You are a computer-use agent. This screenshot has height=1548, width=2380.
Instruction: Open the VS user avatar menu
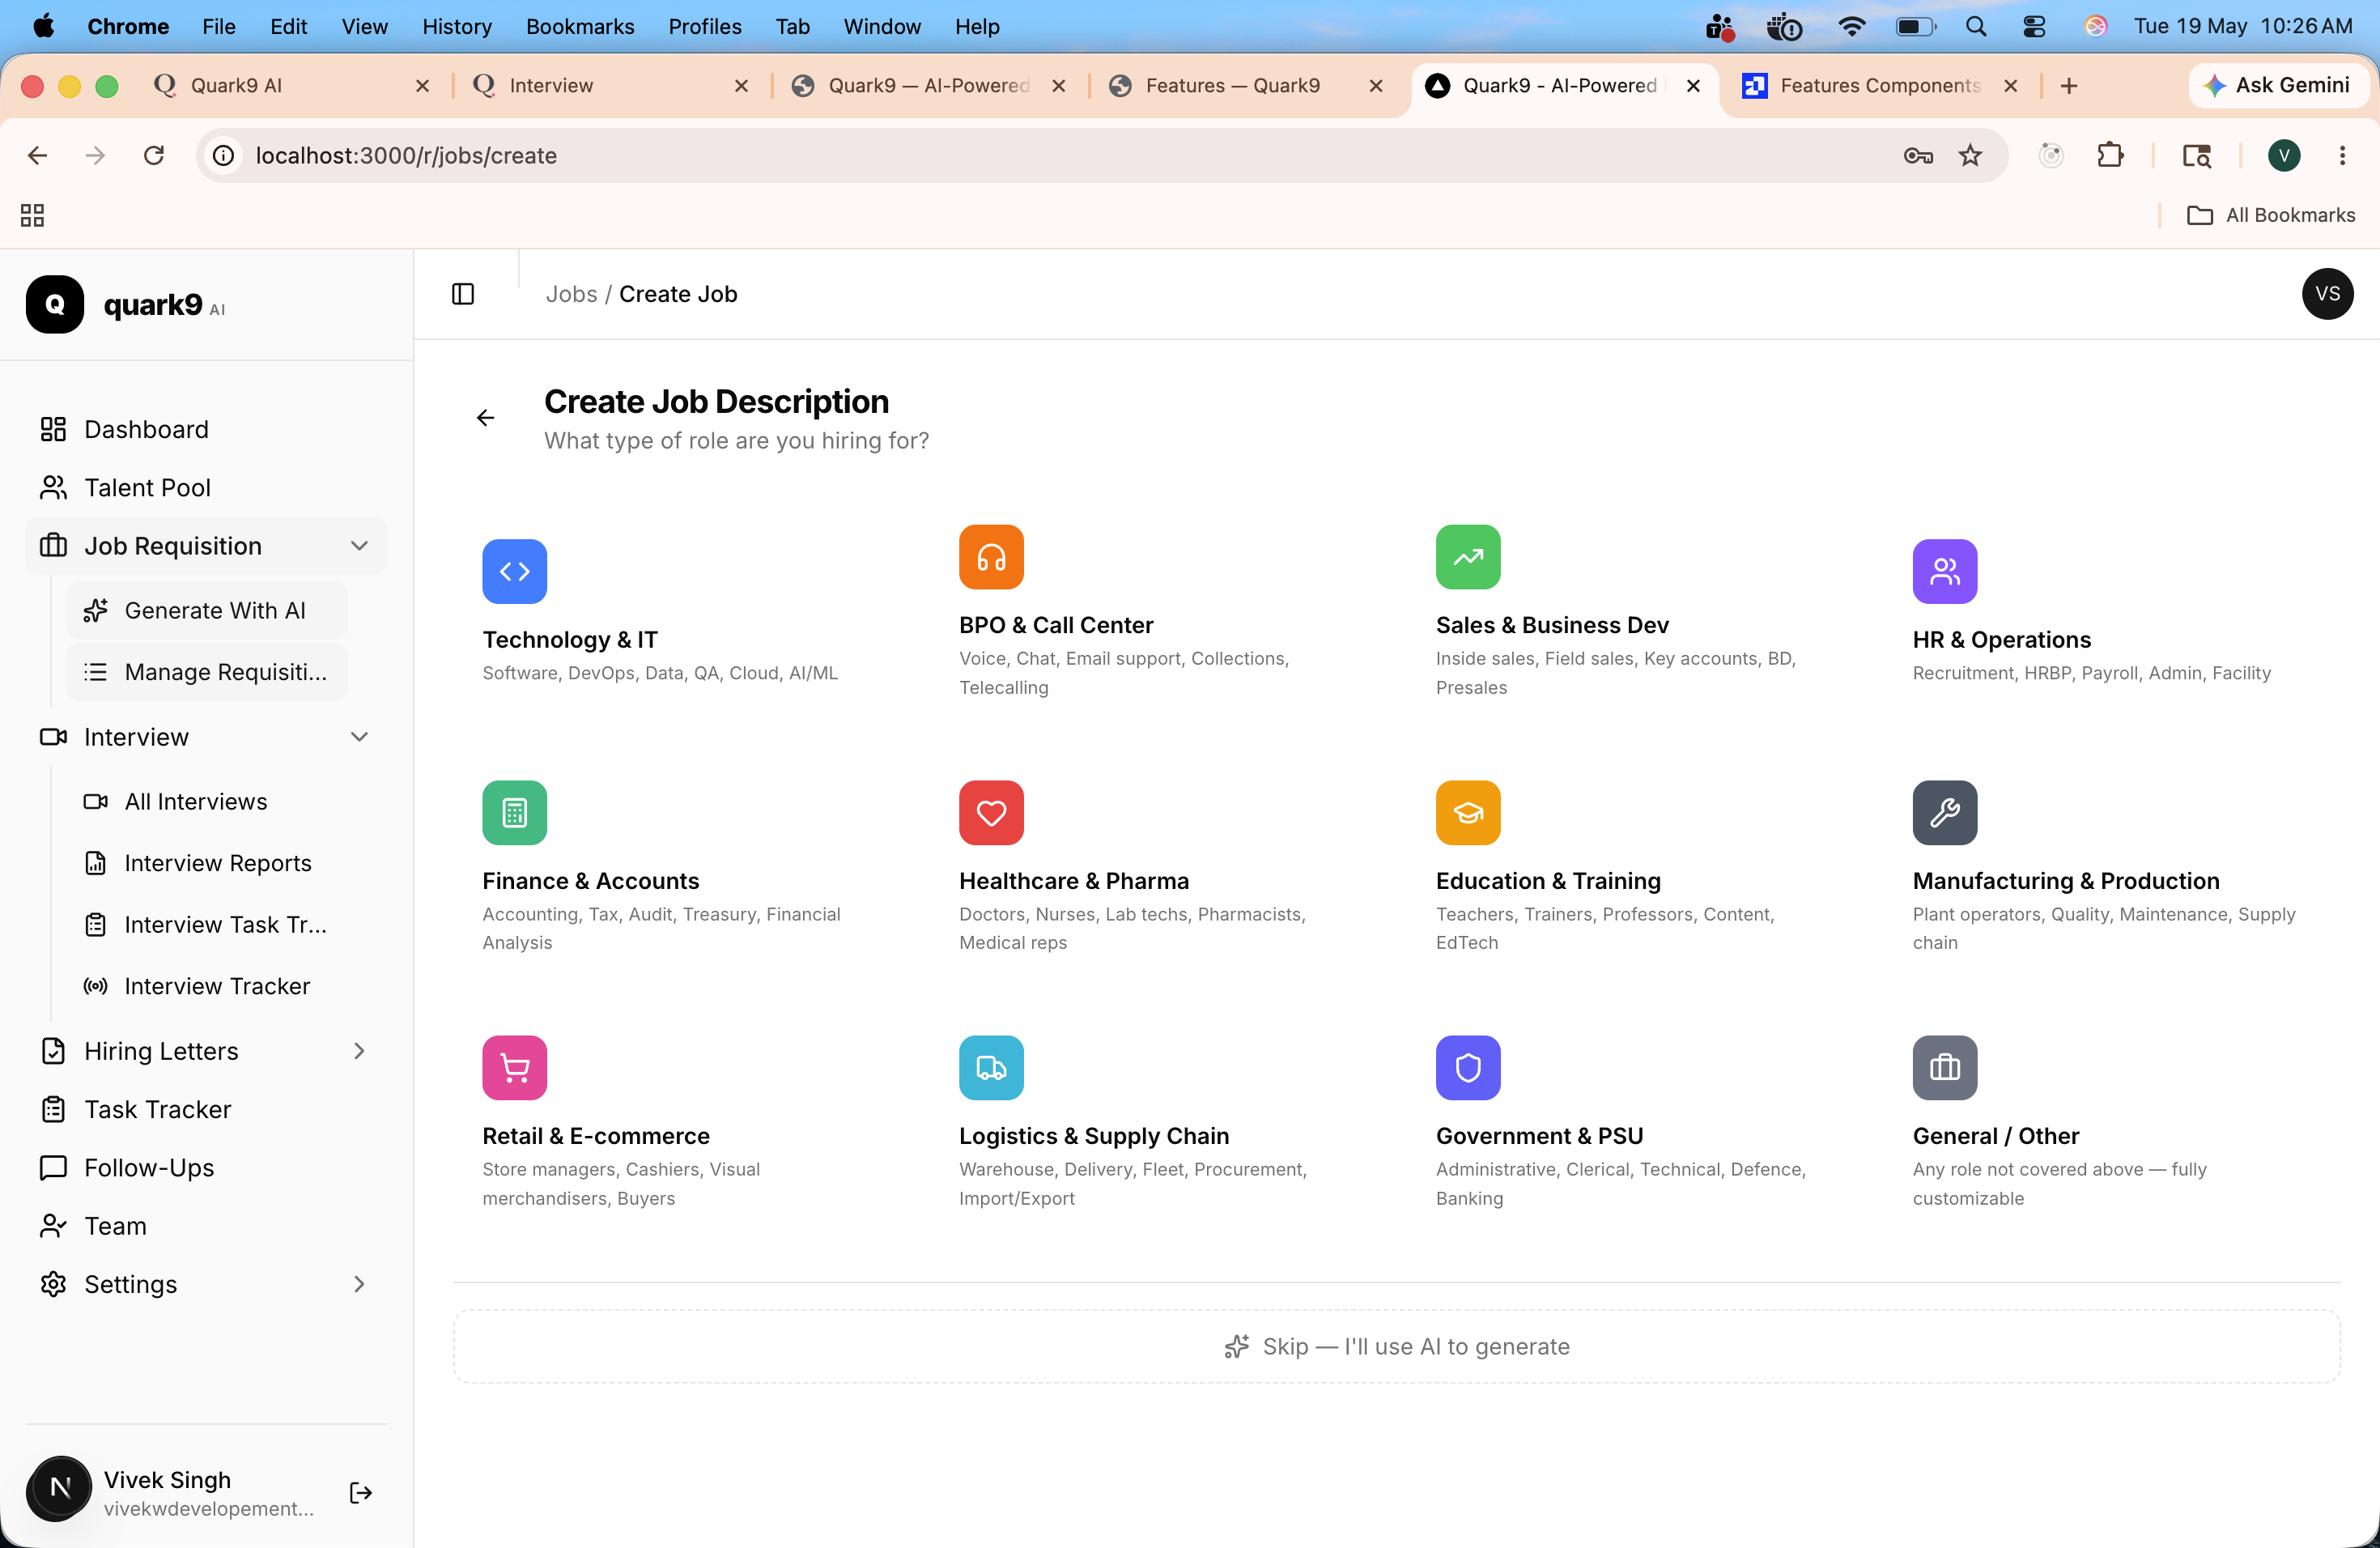pyautogui.click(x=2327, y=294)
